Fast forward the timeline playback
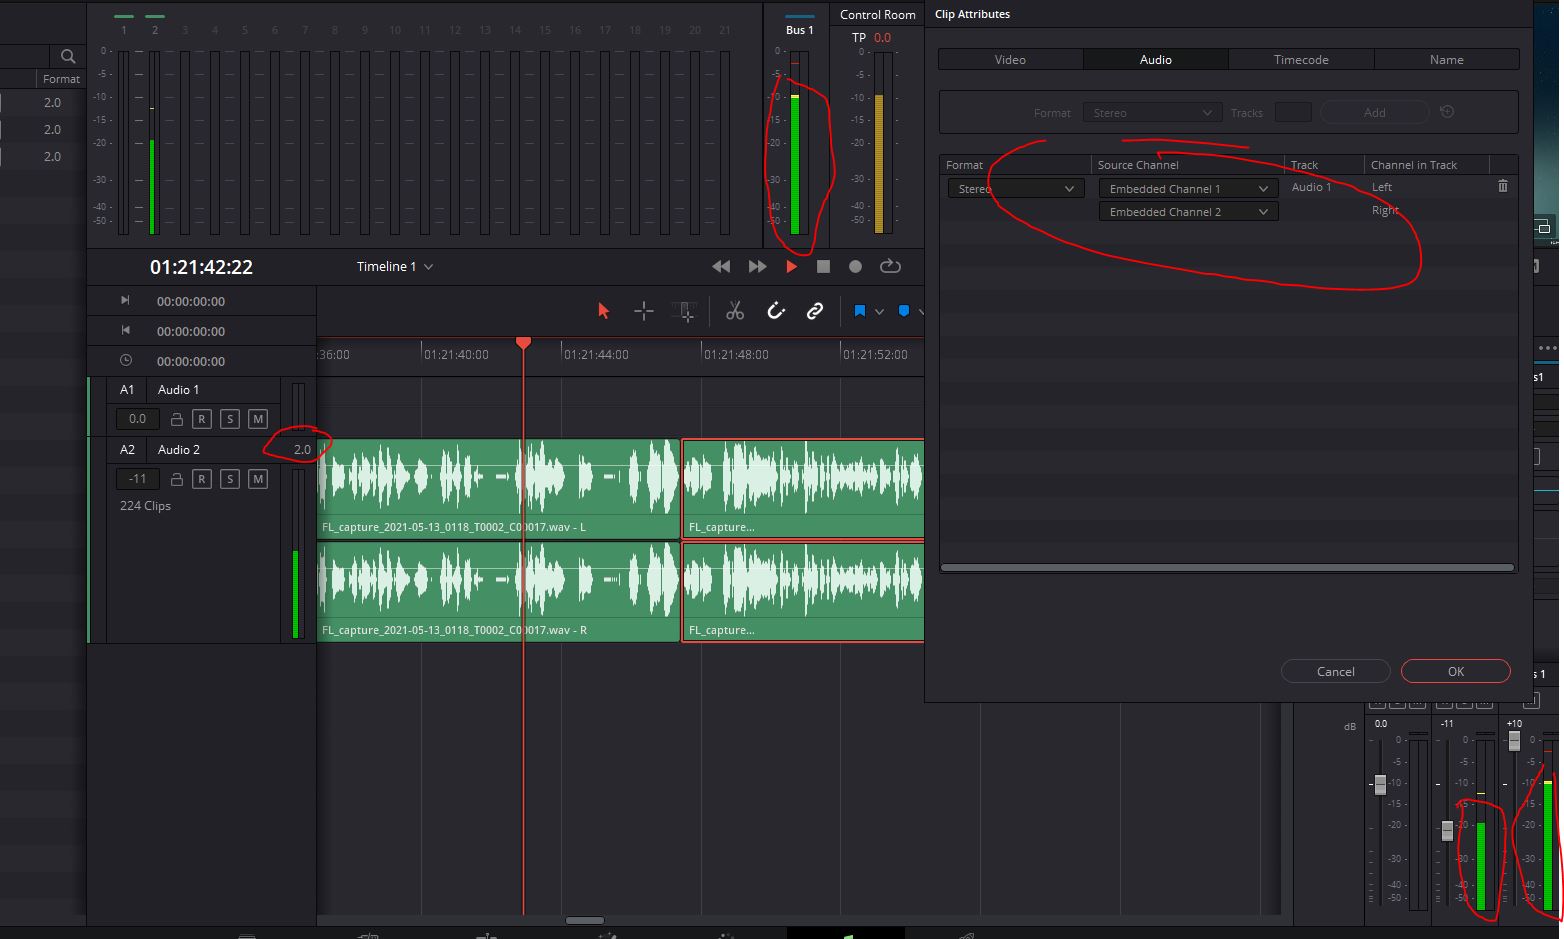1564x939 pixels. tap(757, 267)
